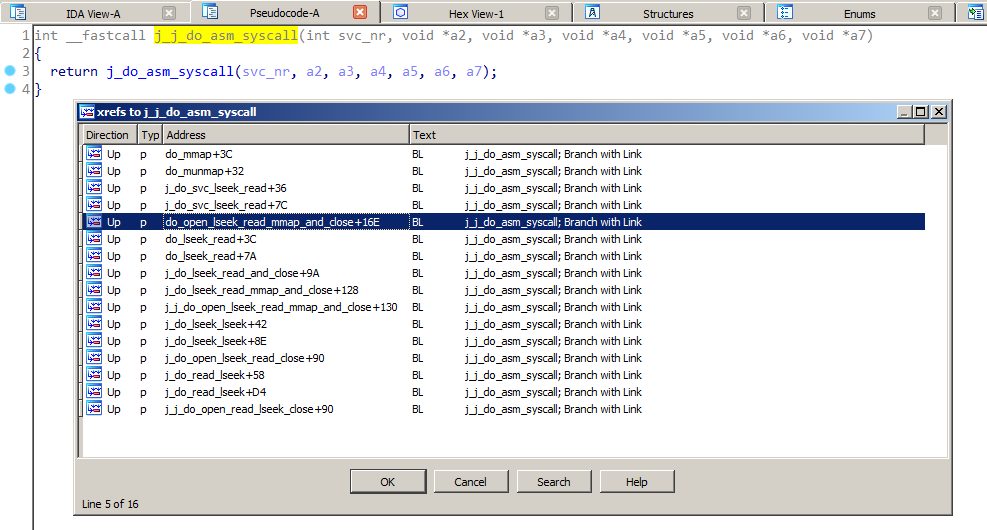
Task: Select the do_mmap+3C xref row
Action: 504,154
